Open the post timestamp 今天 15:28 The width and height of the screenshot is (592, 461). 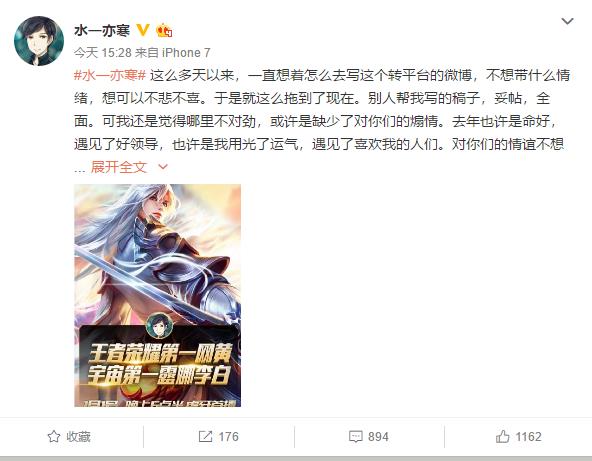pyautogui.click(x=102, y=52)
